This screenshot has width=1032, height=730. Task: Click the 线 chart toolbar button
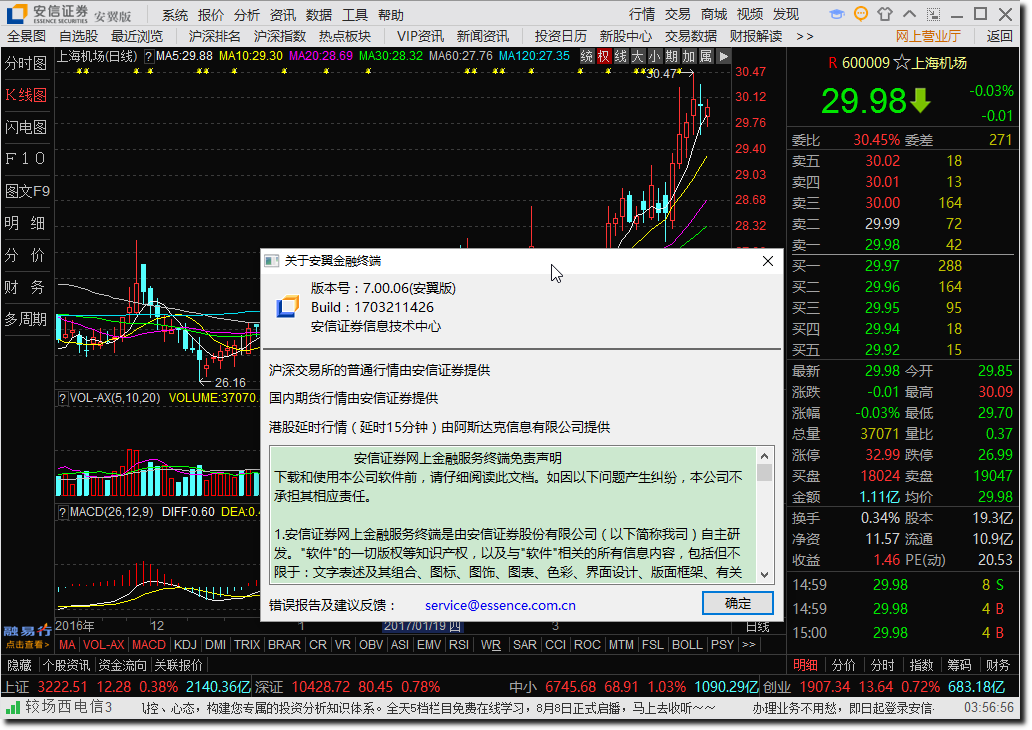[x=621, y=57]
